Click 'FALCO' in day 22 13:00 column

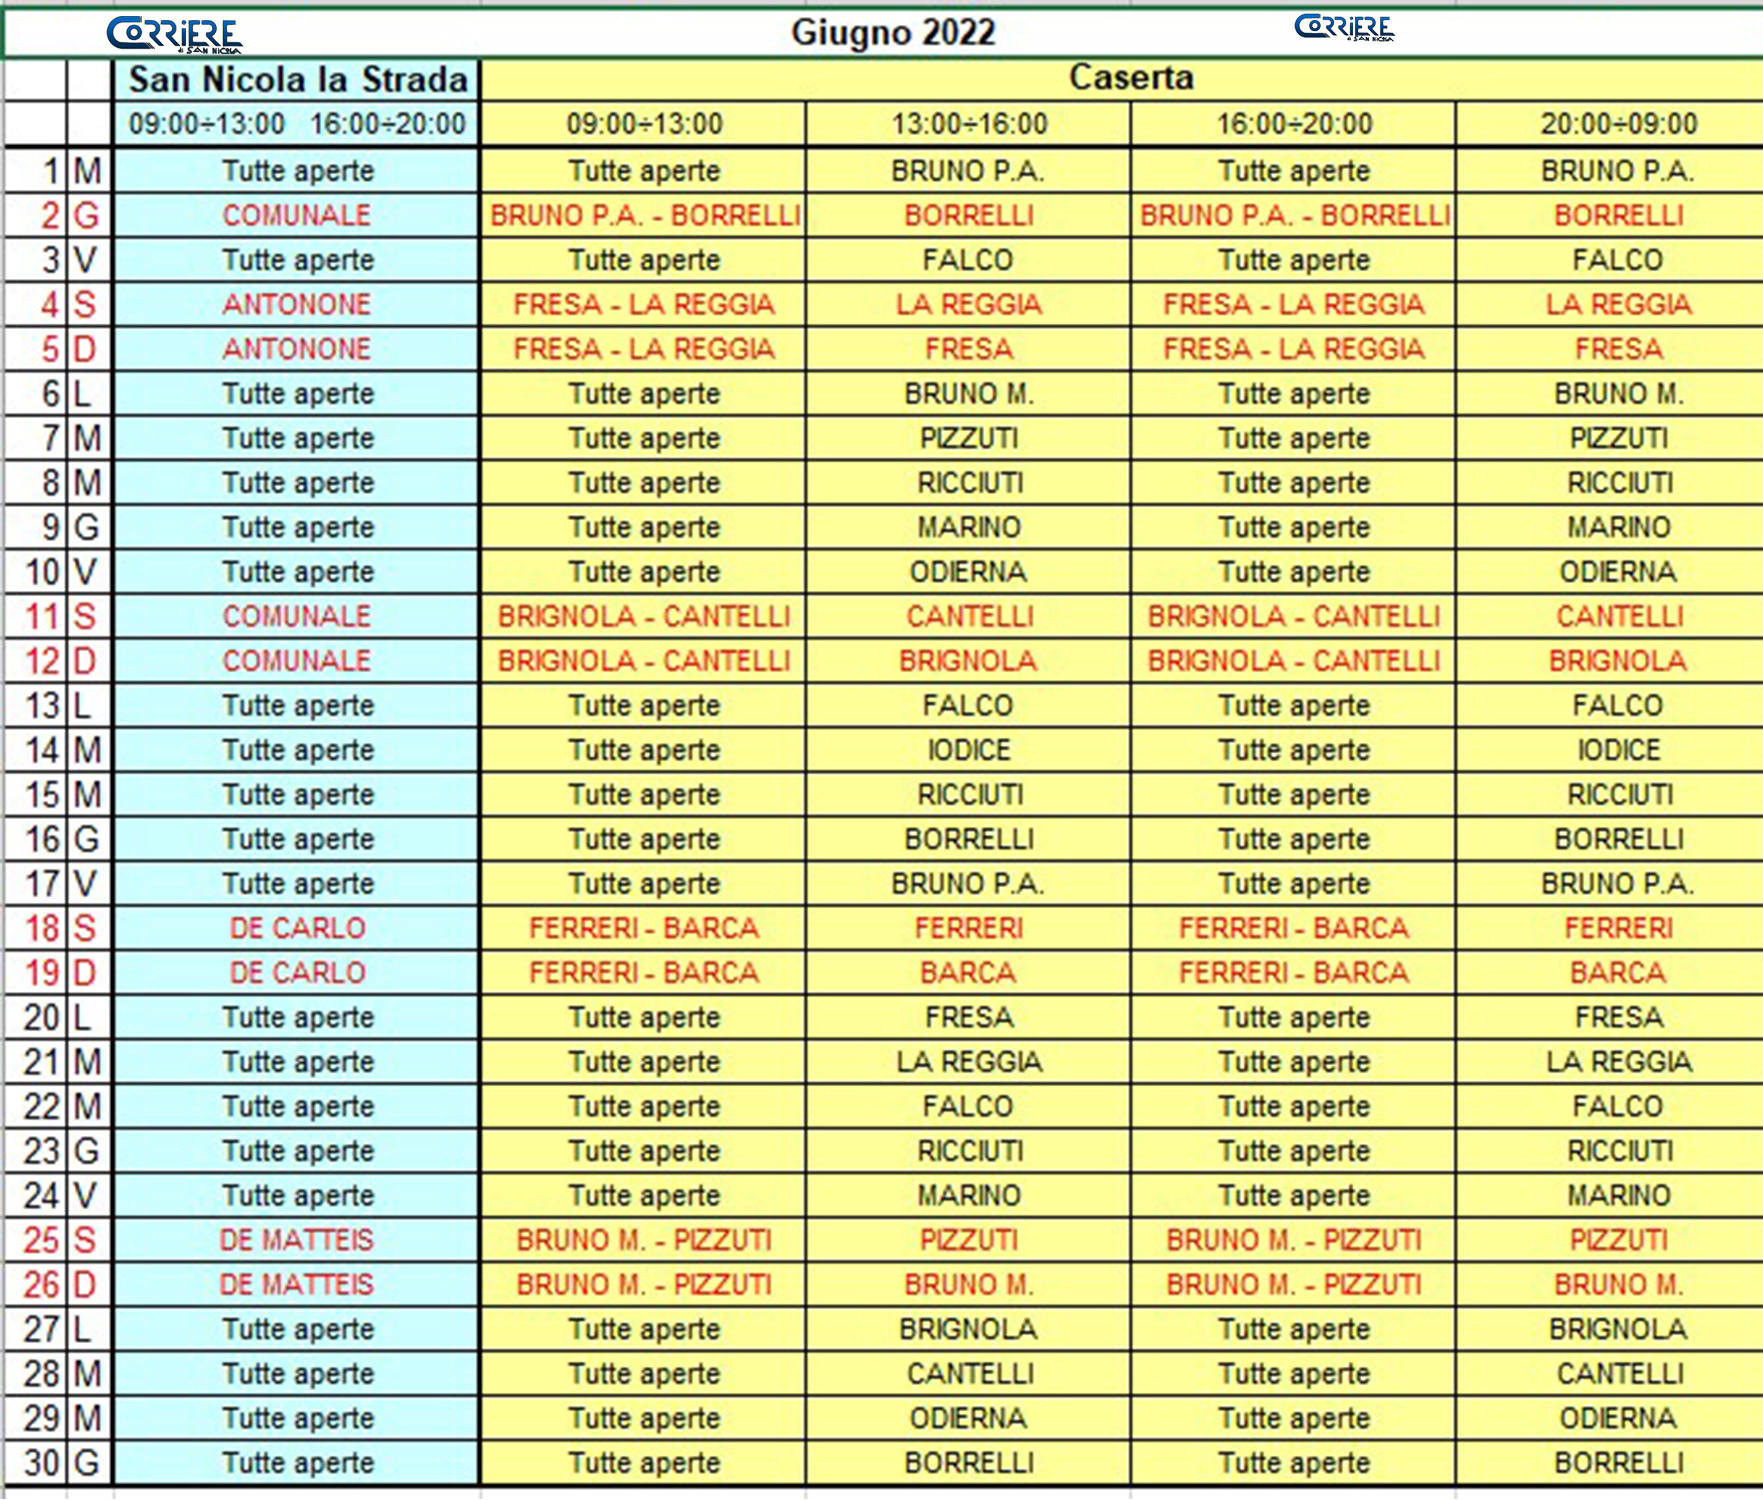tap(969, 1106)
